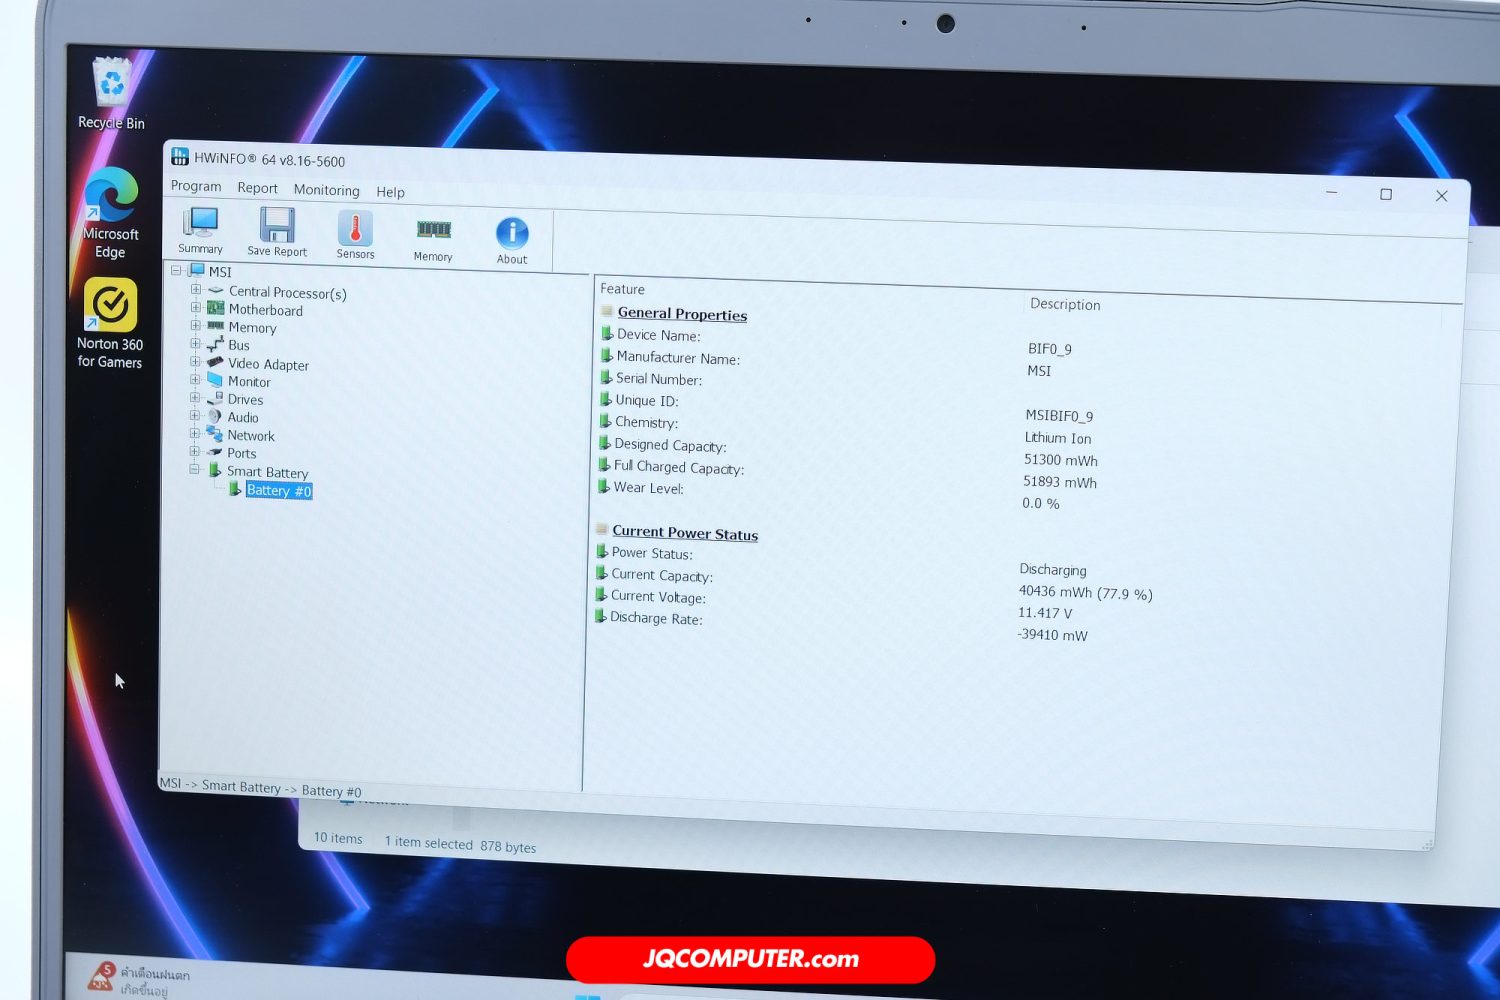This screenshot has height=1000, width=1500.
Task: Click the status bar path MSI -> Smart Battery
Action: click(261, 788)
